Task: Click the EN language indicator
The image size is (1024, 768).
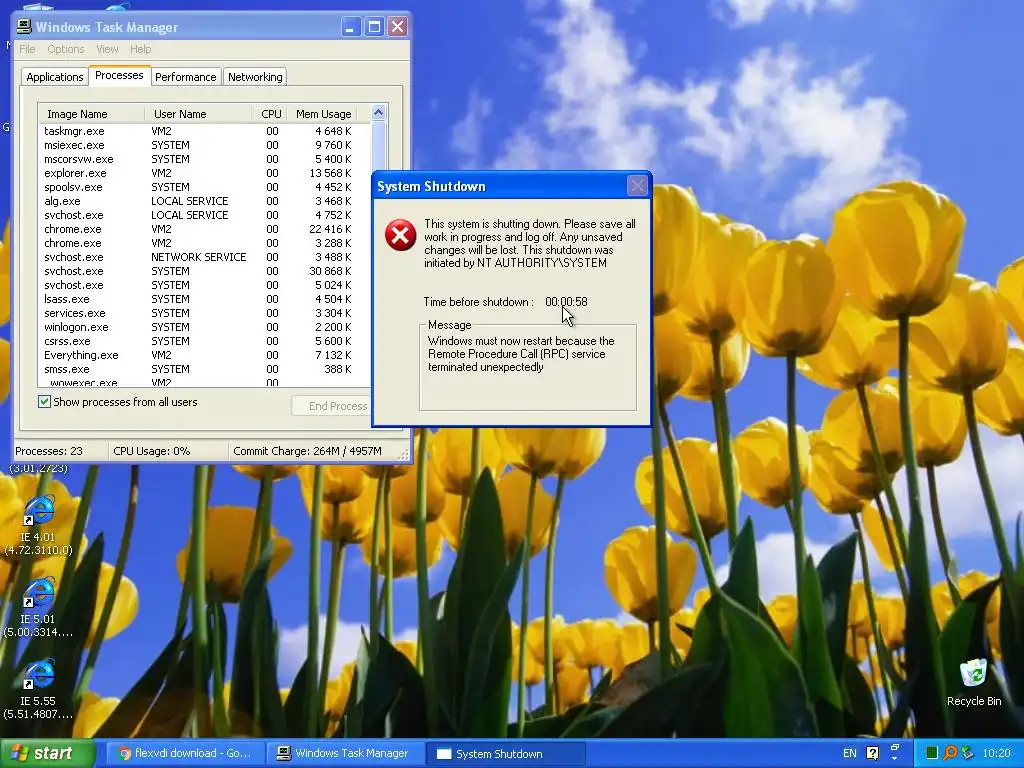Action: point(850,753)
